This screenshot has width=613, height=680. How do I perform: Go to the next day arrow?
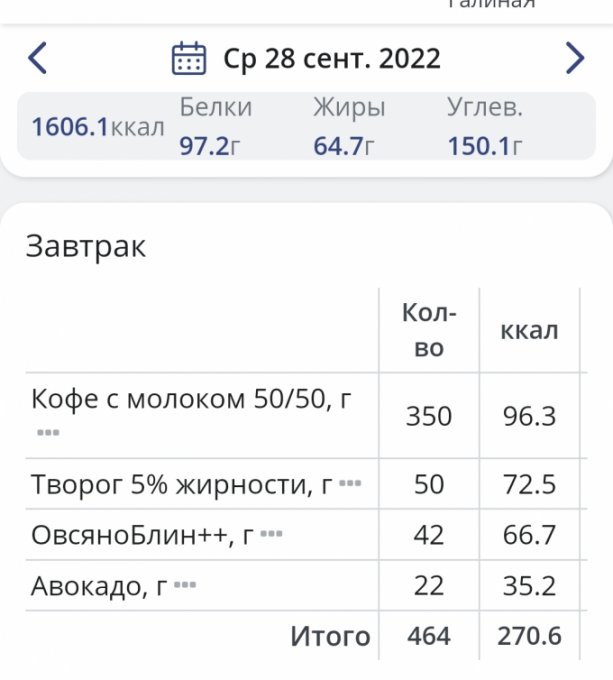pos(574,58)
